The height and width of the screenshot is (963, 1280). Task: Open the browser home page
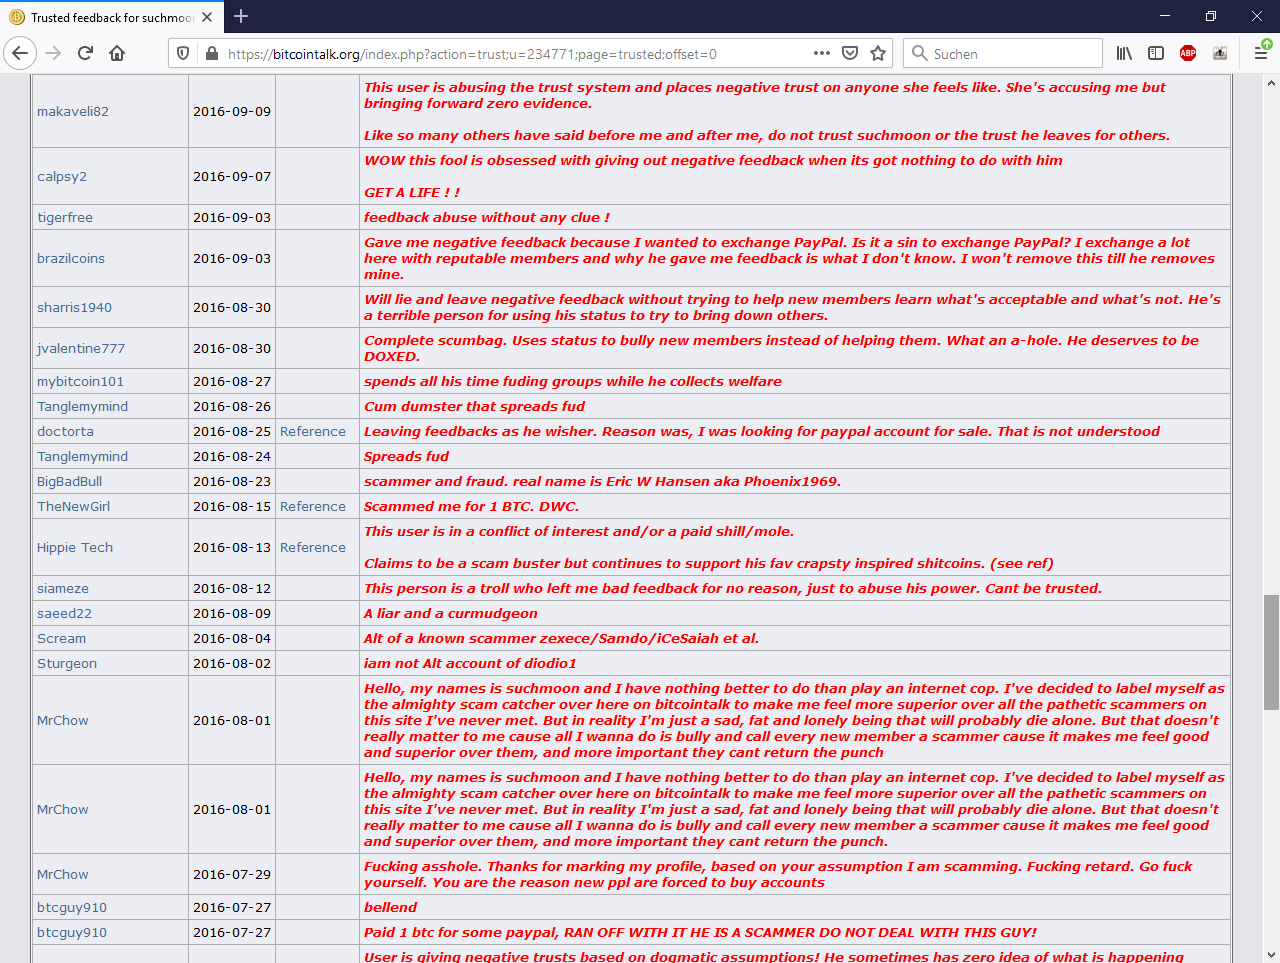[117, 53]
